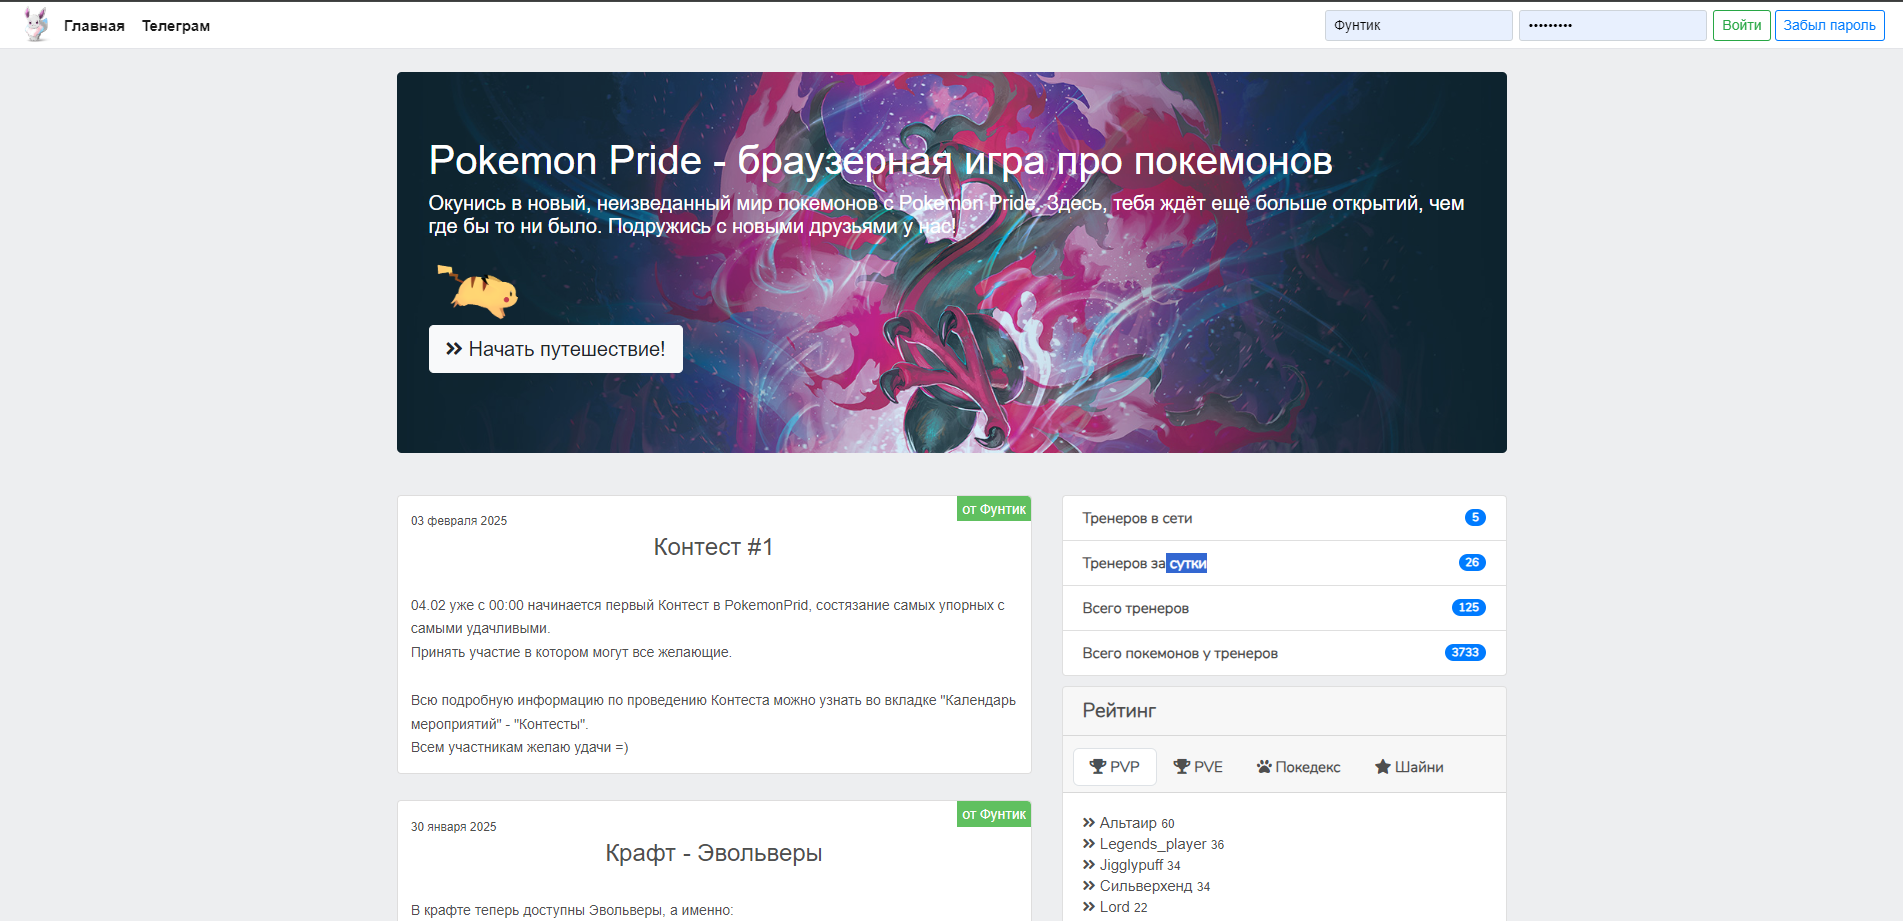Click the Всего тренеров row
This screenshot has width=1903, height=921.
point(1284,608)
